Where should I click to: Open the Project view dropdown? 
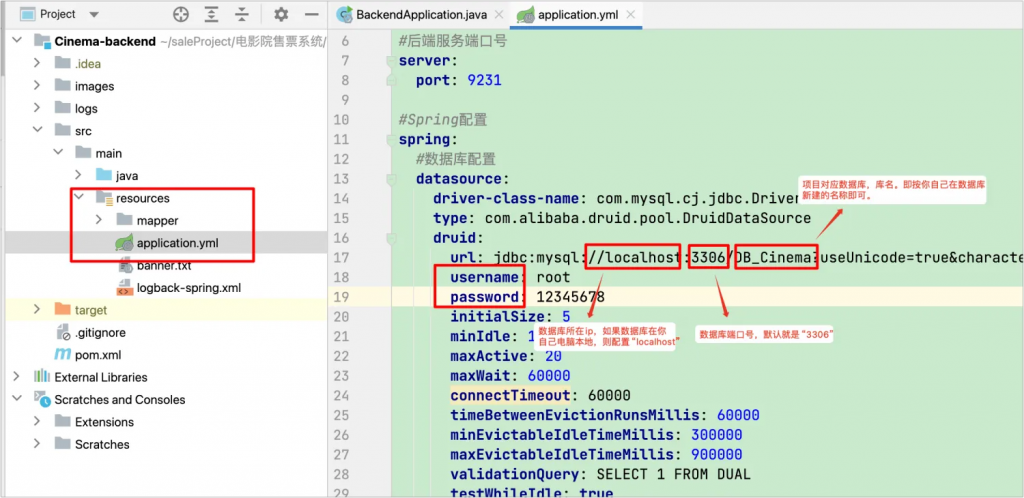94,15
